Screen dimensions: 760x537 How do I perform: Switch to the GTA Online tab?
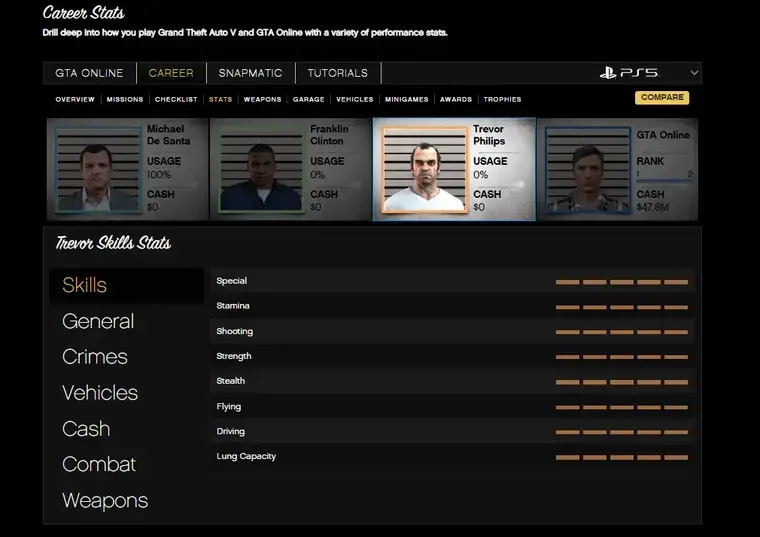pyautogui.click(x=89, y=73)
